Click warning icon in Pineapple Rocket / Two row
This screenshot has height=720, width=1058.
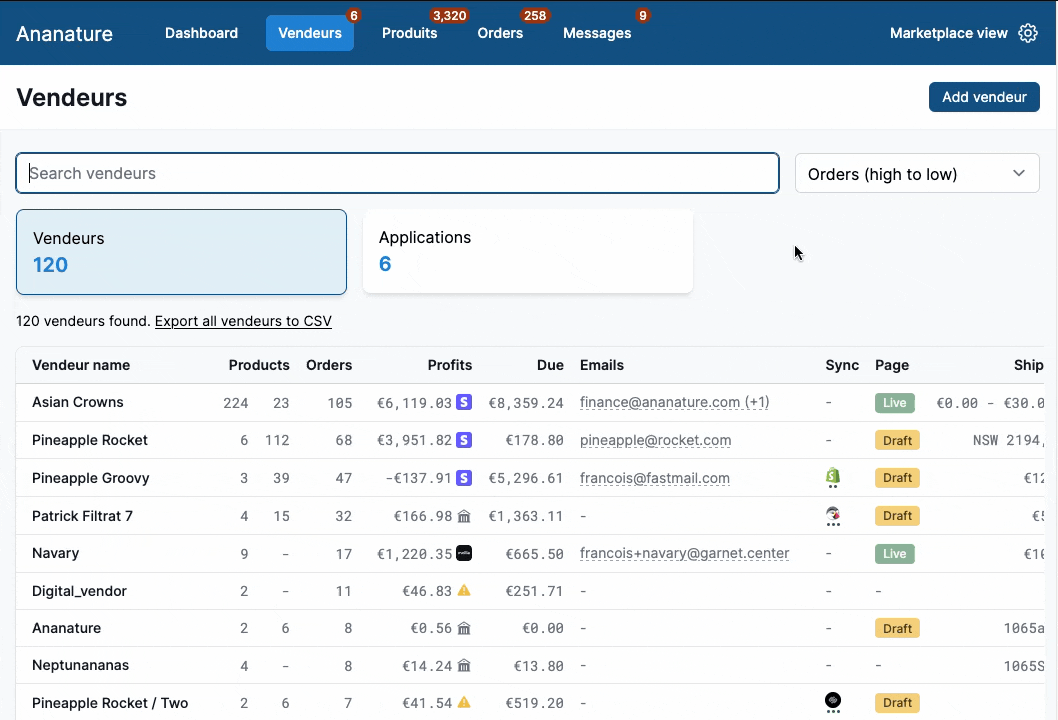464,702
